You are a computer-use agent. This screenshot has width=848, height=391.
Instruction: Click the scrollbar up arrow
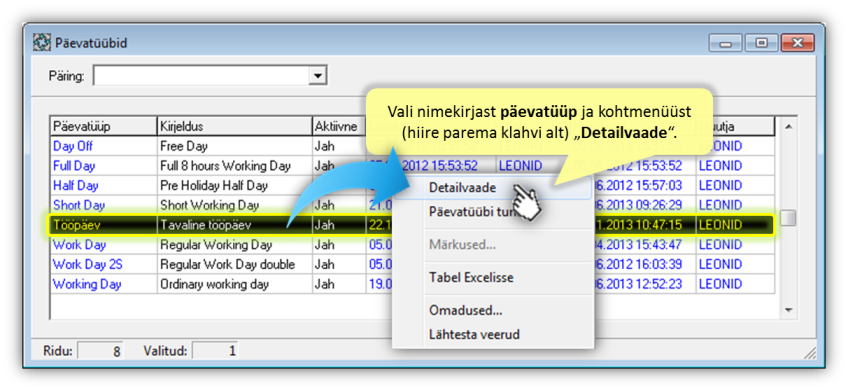tap(788, 127)
